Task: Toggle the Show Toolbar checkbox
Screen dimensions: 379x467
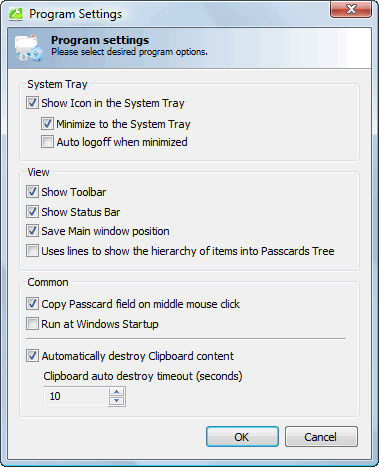Action: pyautogui.click(x=32, y=192)
